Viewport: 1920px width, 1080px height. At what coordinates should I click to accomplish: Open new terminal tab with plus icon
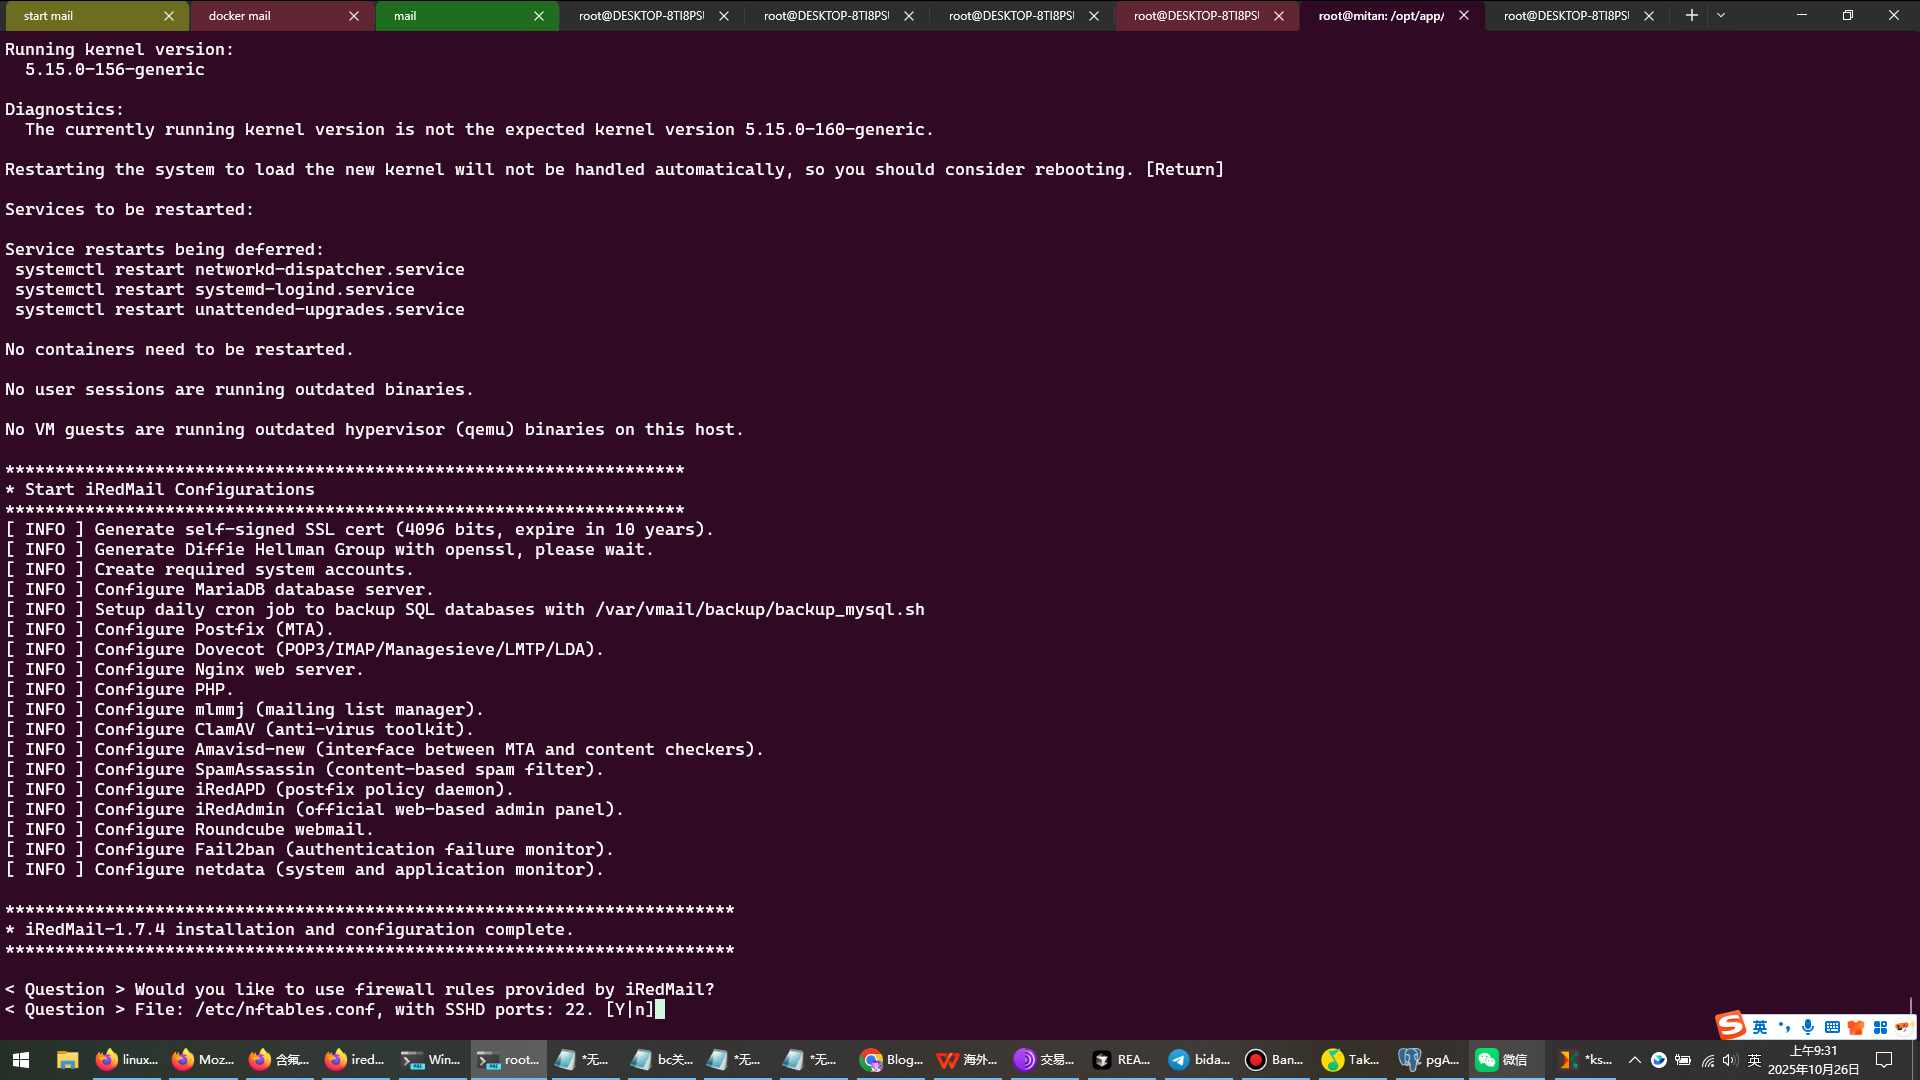click(x=1691, y=15)
